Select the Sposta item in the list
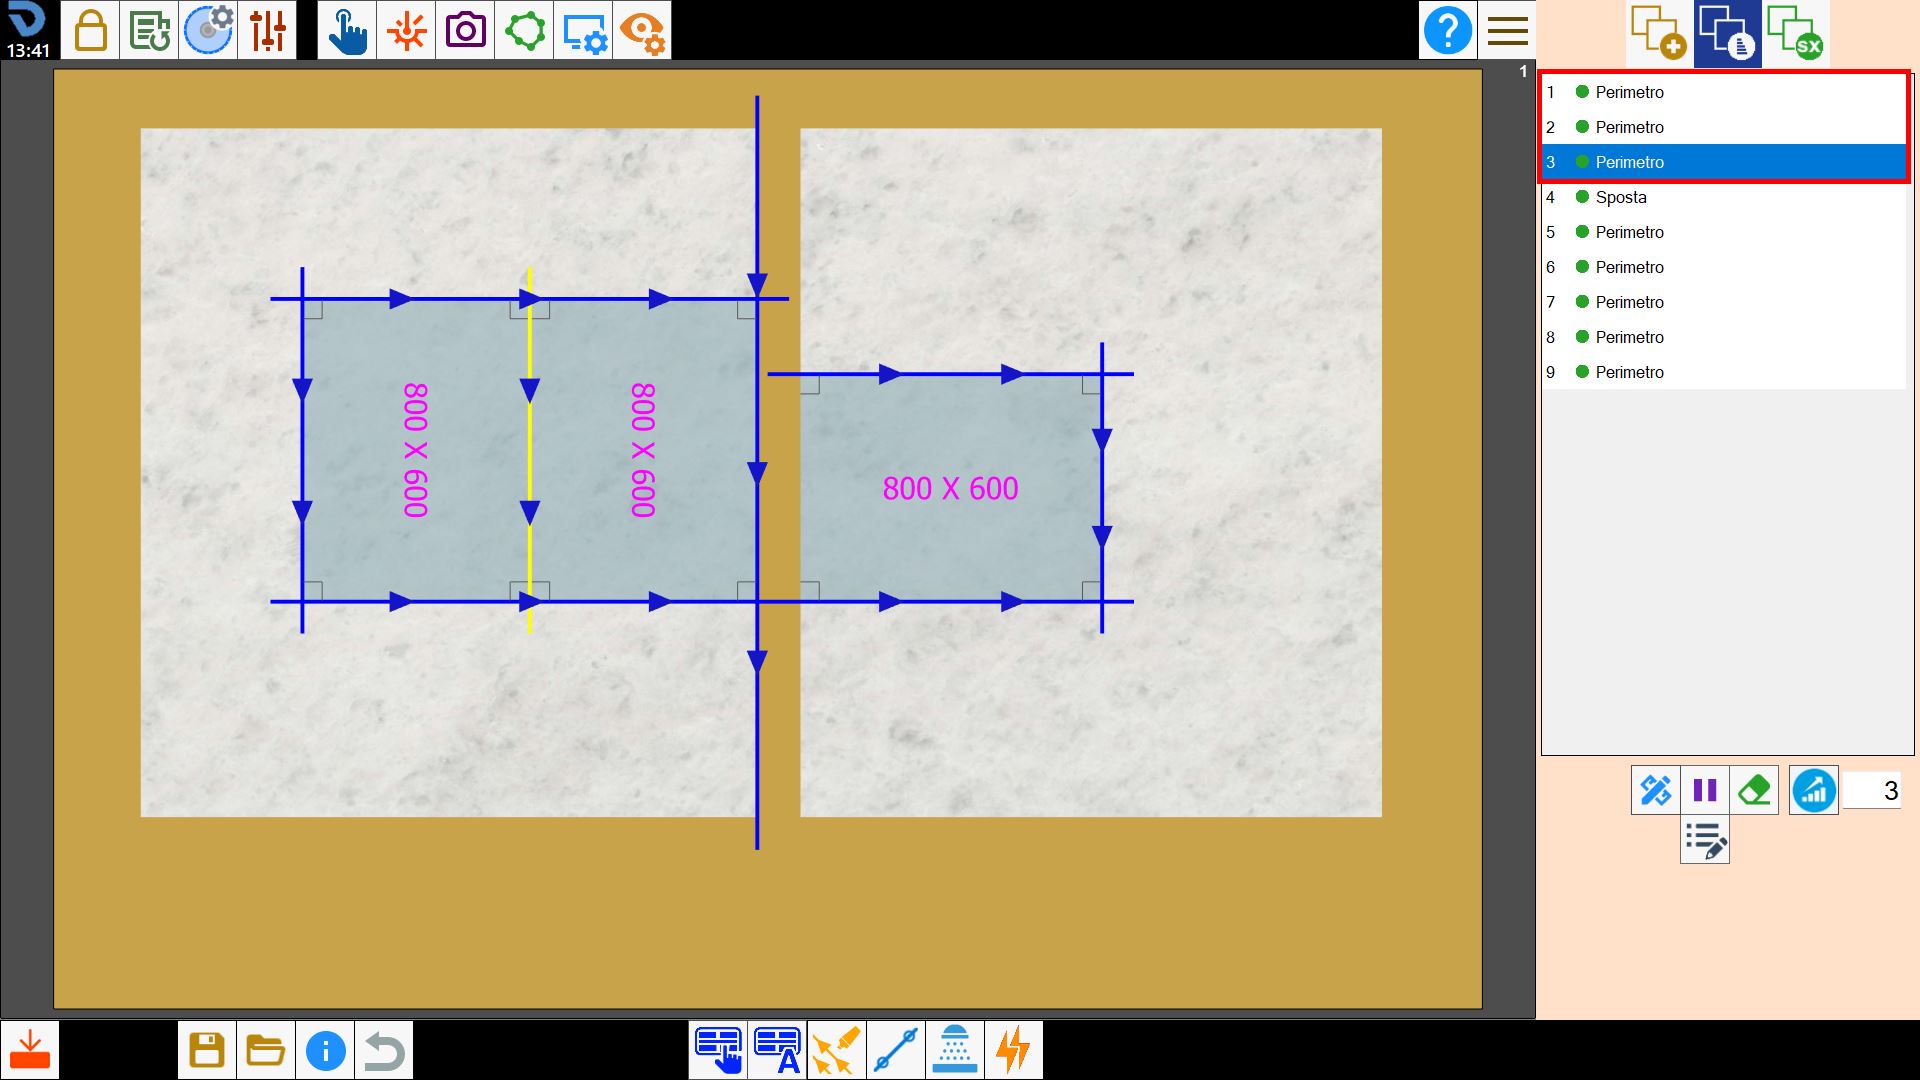Viewport: 1920px width, 1080px height. (x=1724, y=197)
